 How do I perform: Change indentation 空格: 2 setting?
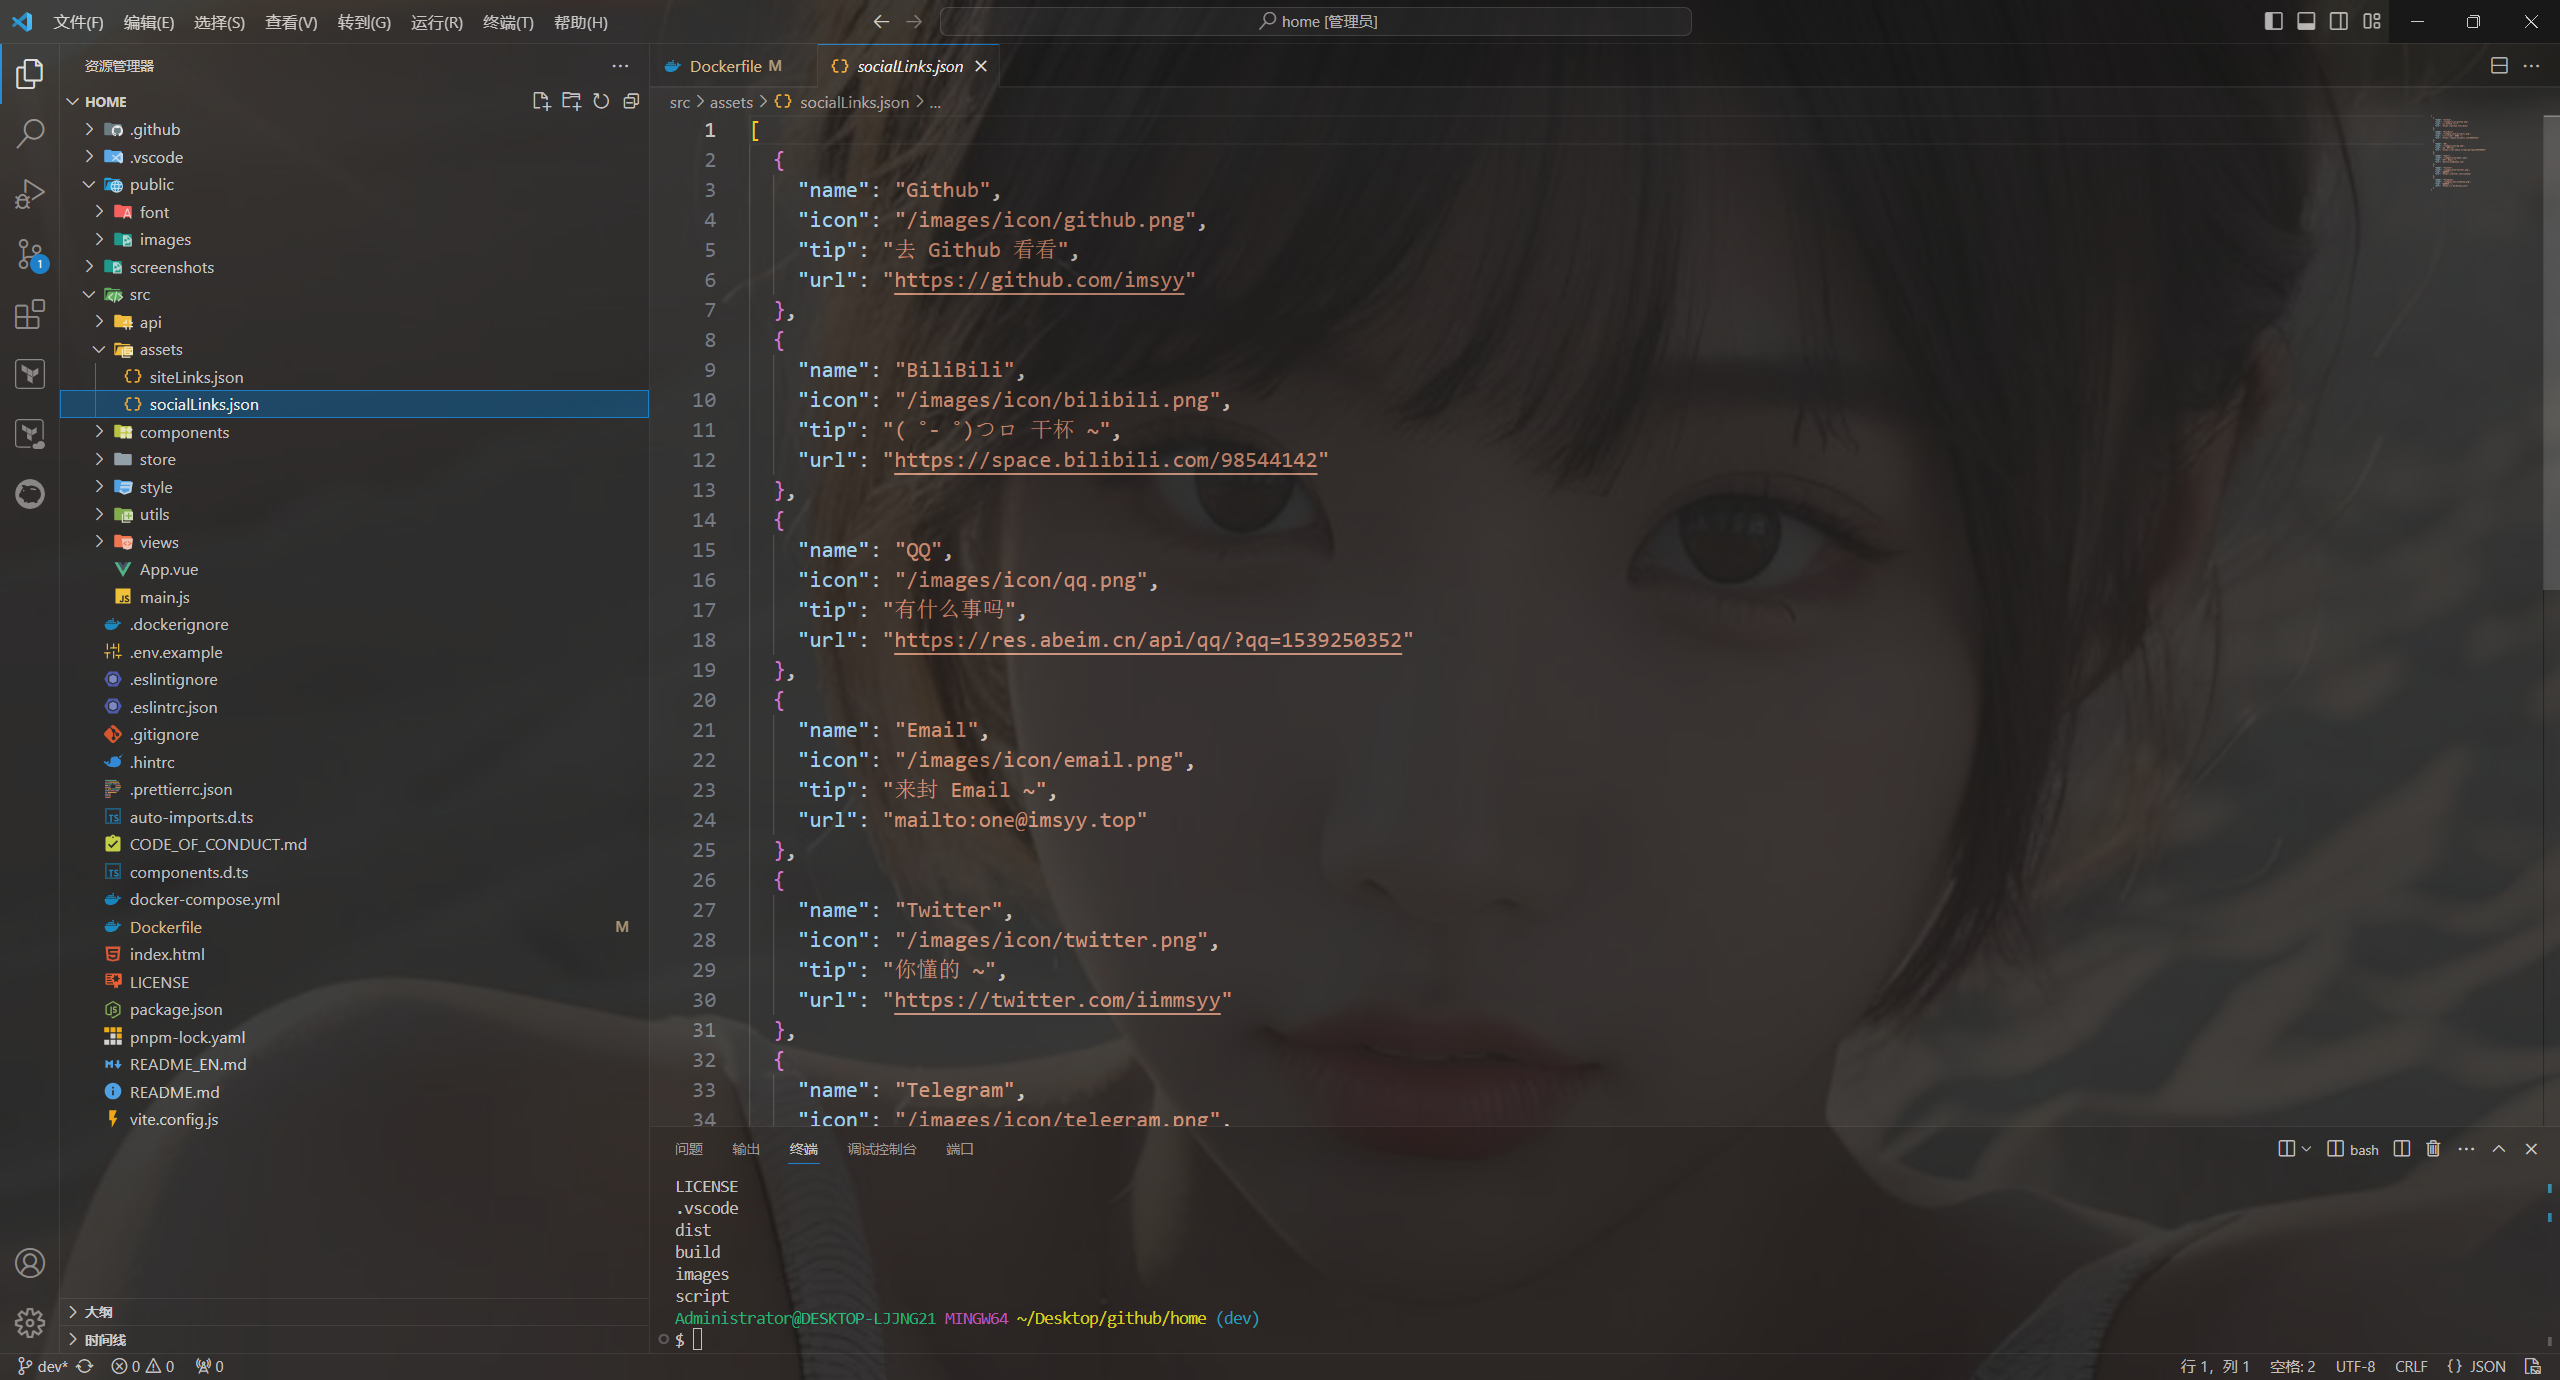[2292, 1366]
